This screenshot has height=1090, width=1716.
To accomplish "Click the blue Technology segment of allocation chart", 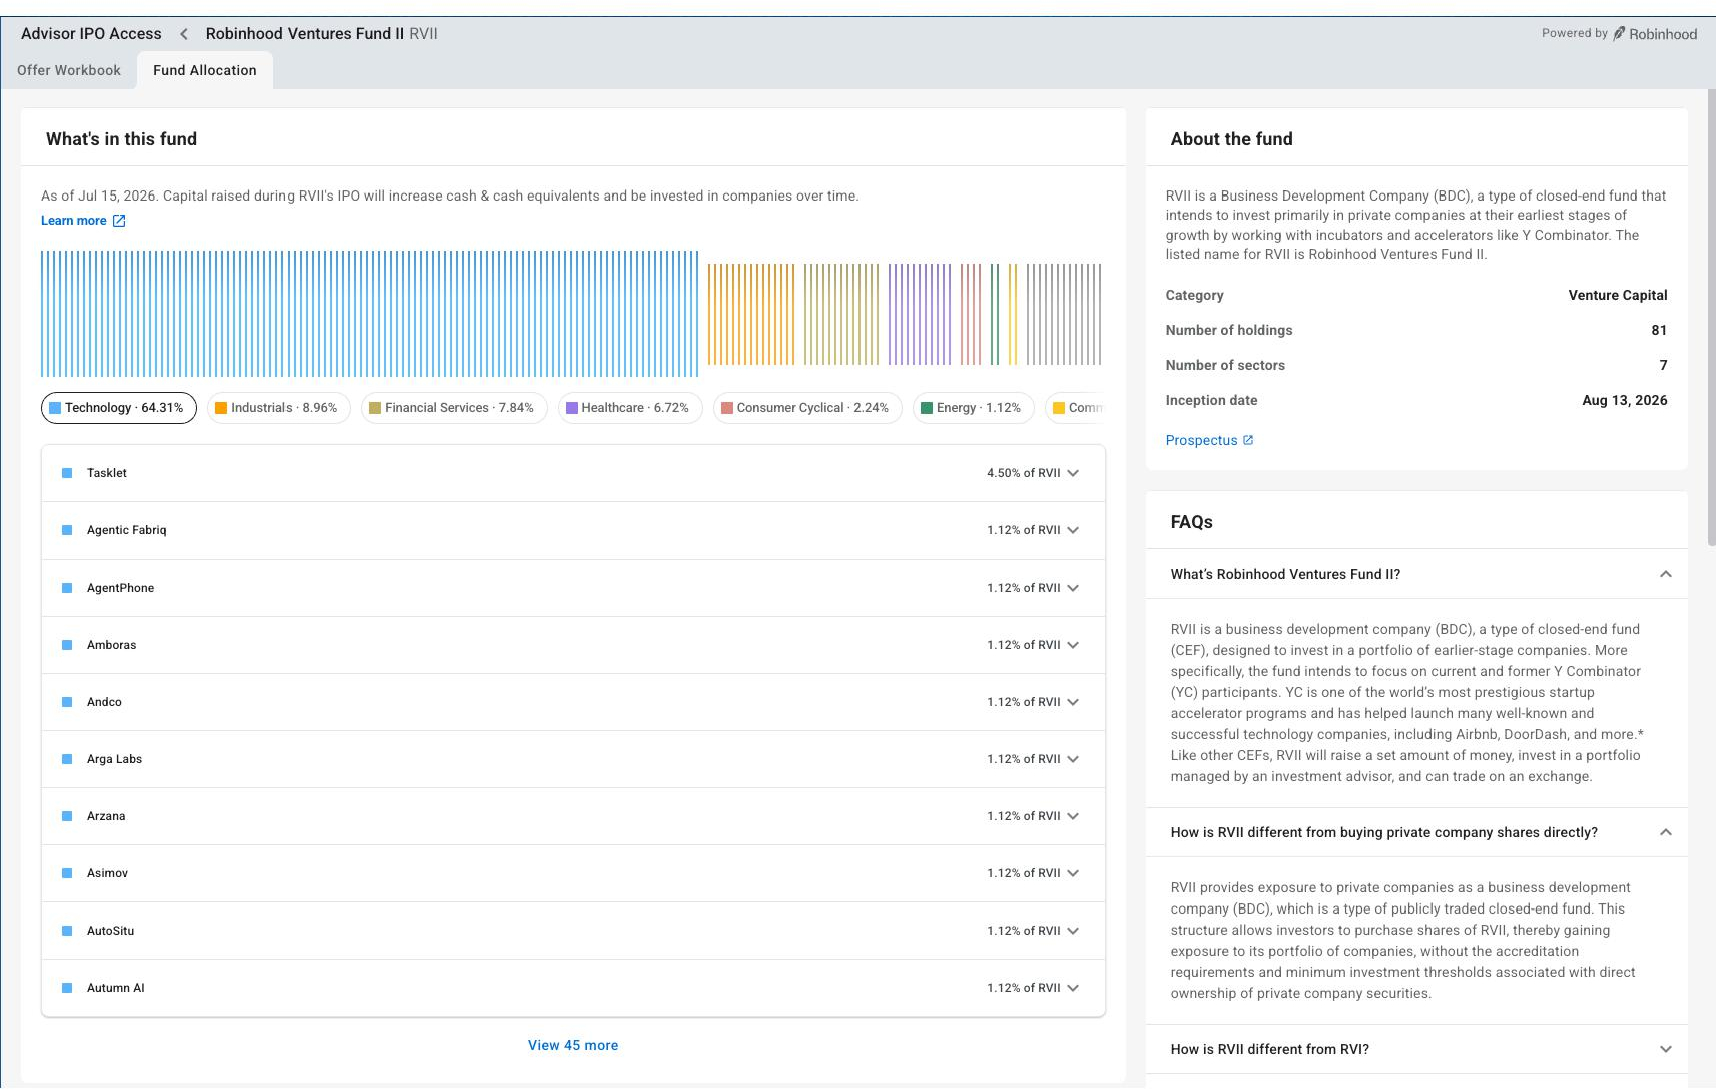I will 369,314.
